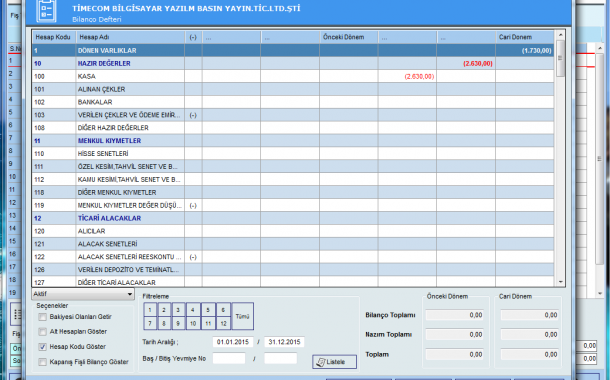Select the ALACAK SENETLERİ REESKONTU row
The image size is (610, 380).
click(293, 257)
